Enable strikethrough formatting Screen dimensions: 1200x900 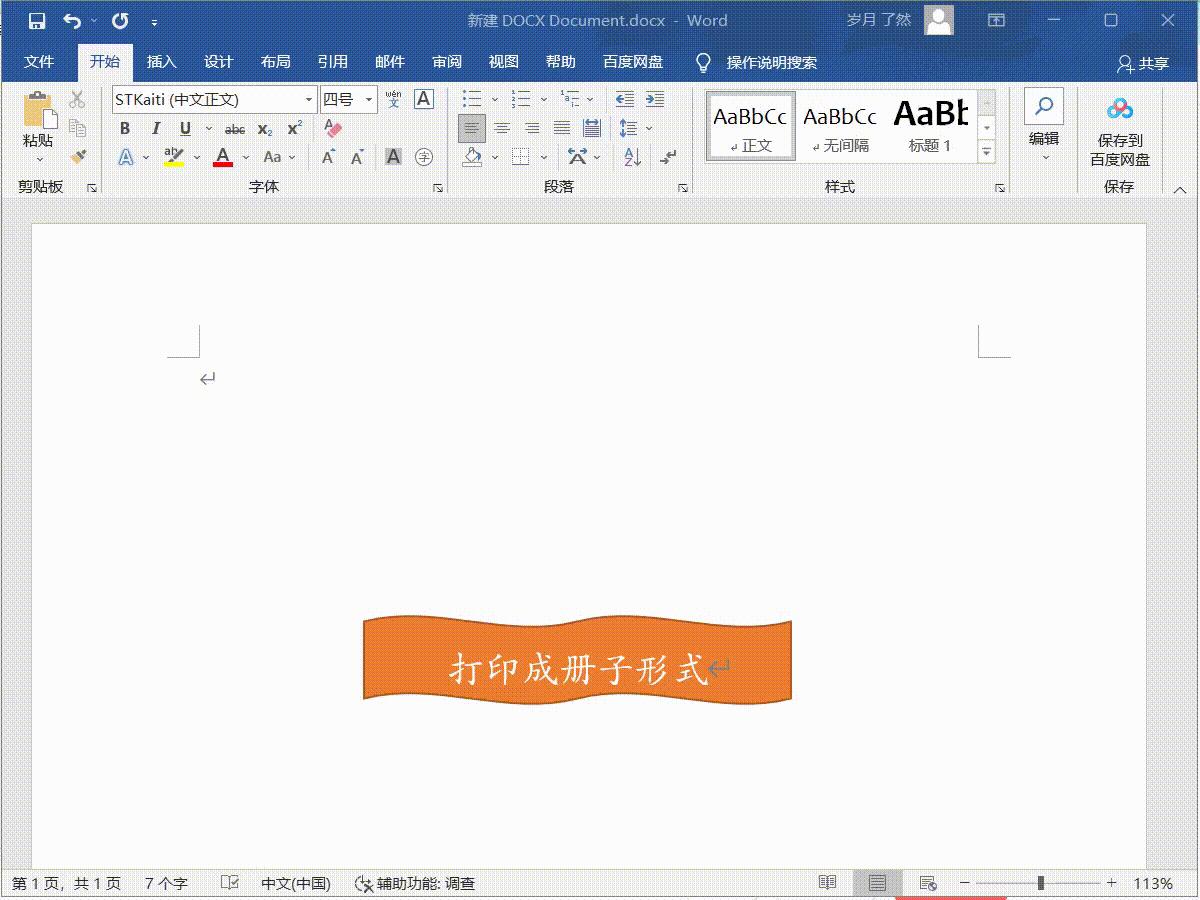tap(234, 128)
